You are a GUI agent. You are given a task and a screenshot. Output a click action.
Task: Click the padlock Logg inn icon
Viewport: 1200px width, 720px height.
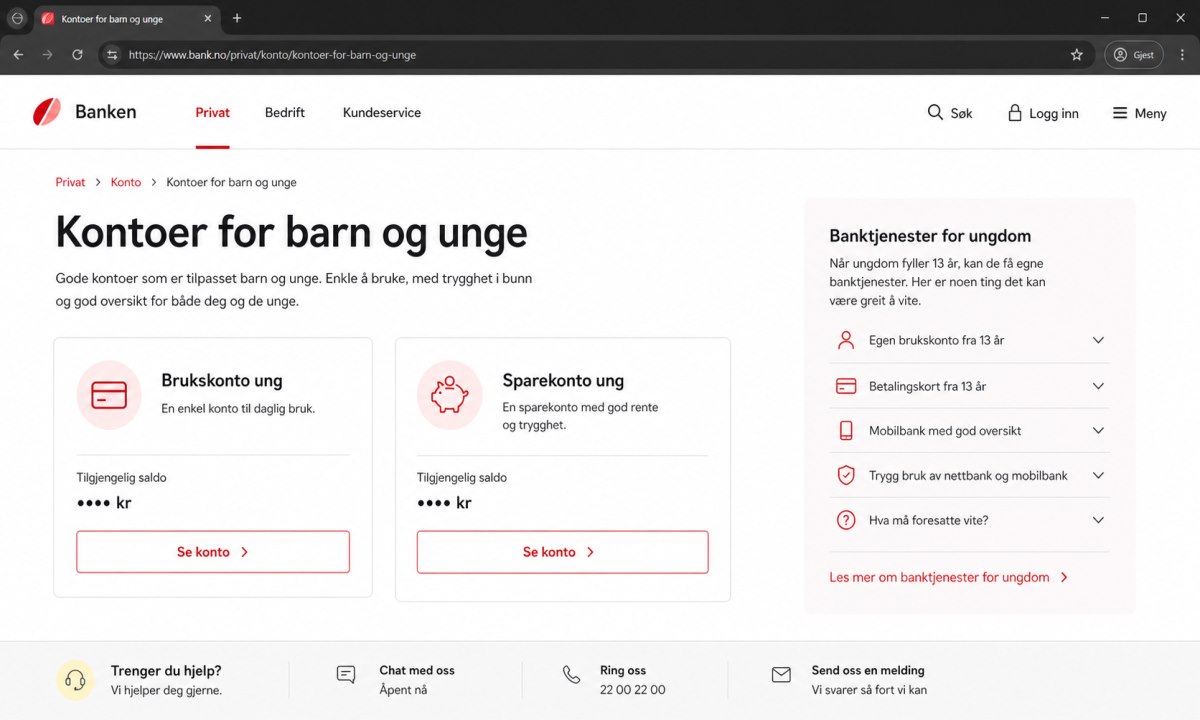[1015, 113]
